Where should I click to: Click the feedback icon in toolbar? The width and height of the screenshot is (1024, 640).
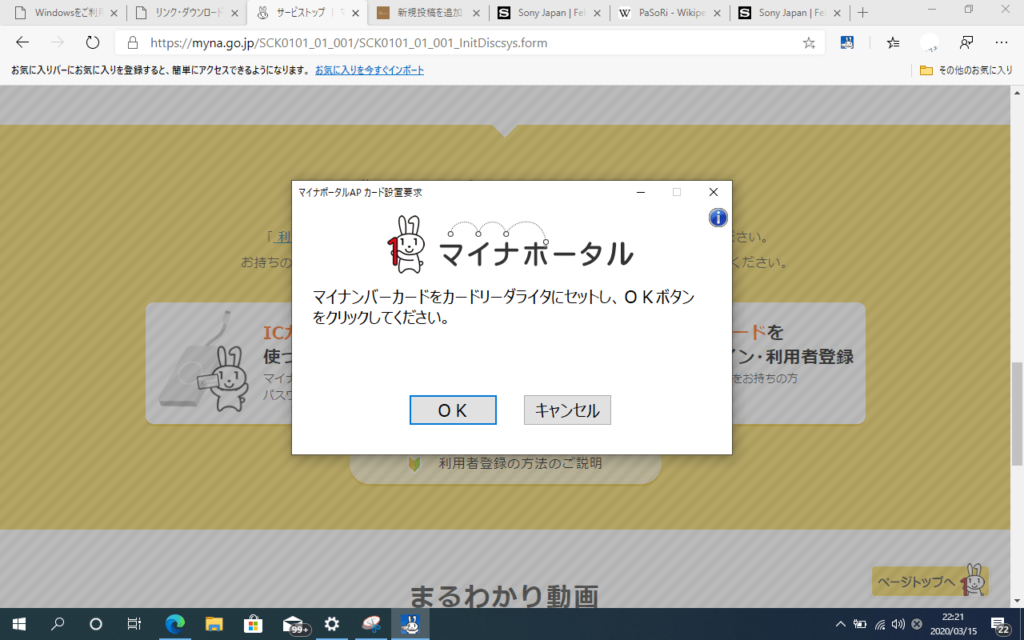(966, 42)
